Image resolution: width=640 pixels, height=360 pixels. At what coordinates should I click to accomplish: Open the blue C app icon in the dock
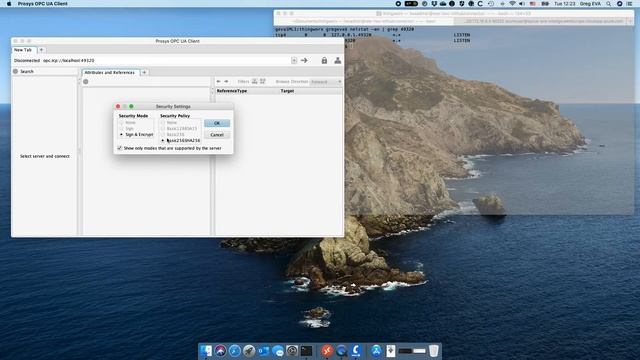[356, 351]
